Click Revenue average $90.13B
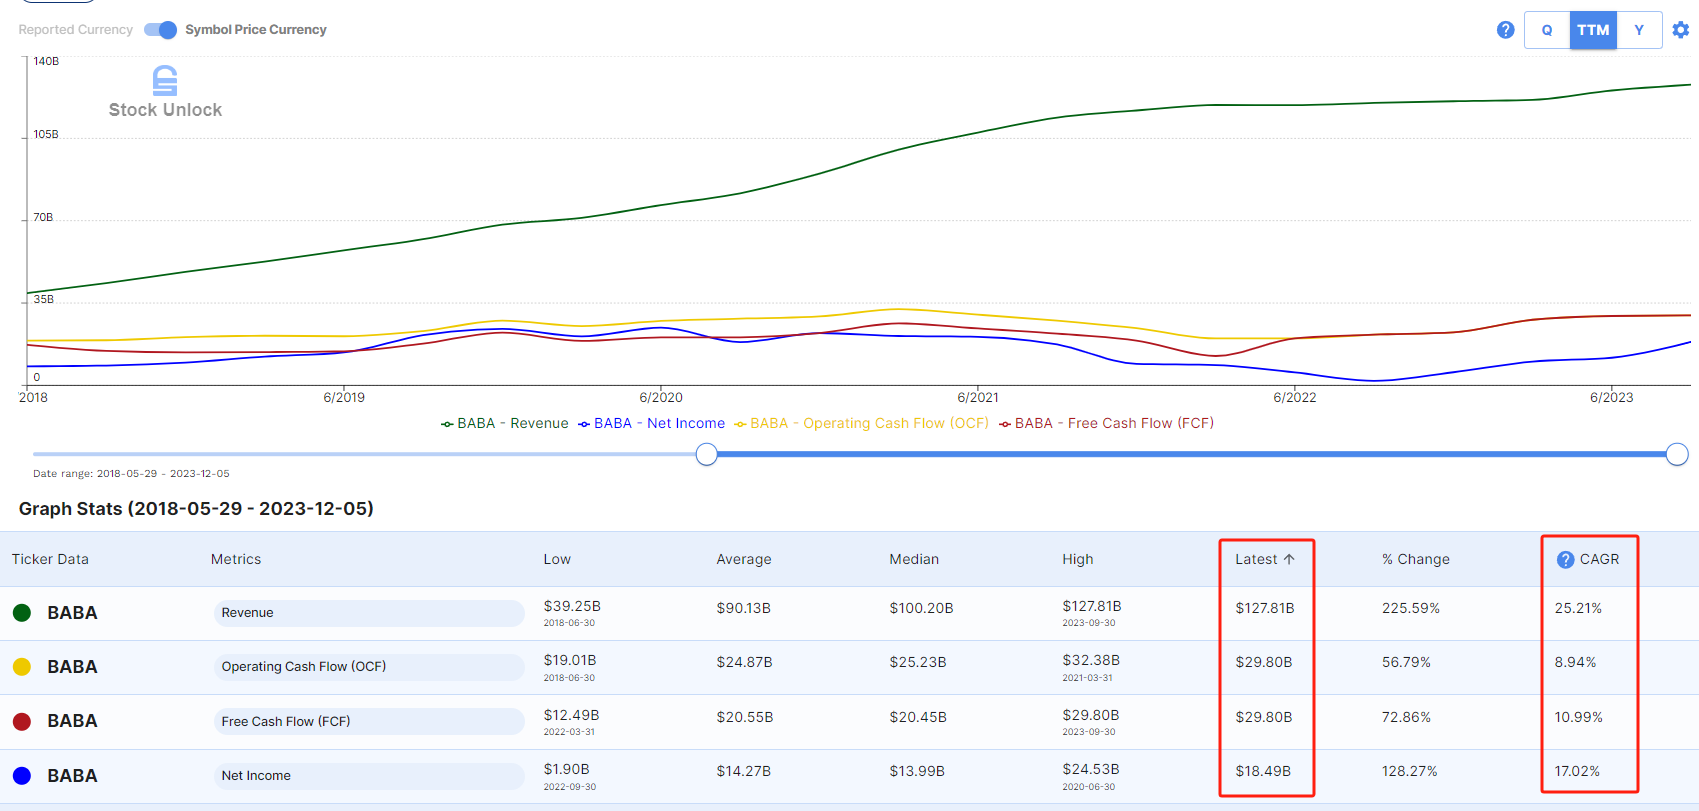The height and width of the screenshot is (811, 1699). coord(744,608)
